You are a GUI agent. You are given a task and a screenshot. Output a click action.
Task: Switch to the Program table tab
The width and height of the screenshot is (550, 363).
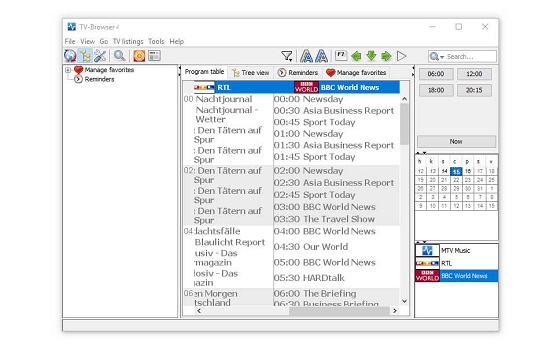click(x=204, y=72)
